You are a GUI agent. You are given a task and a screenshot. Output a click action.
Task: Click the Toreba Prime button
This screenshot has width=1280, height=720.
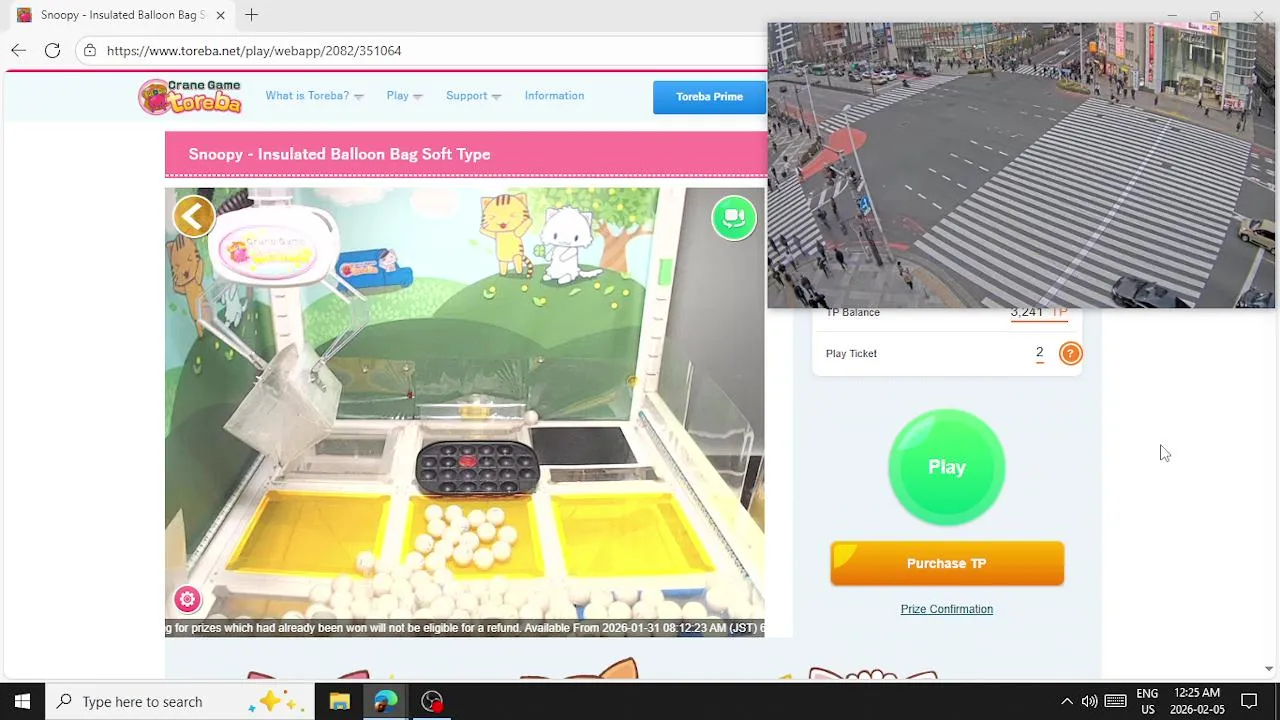pyautogui.click(x=709, y=97)
